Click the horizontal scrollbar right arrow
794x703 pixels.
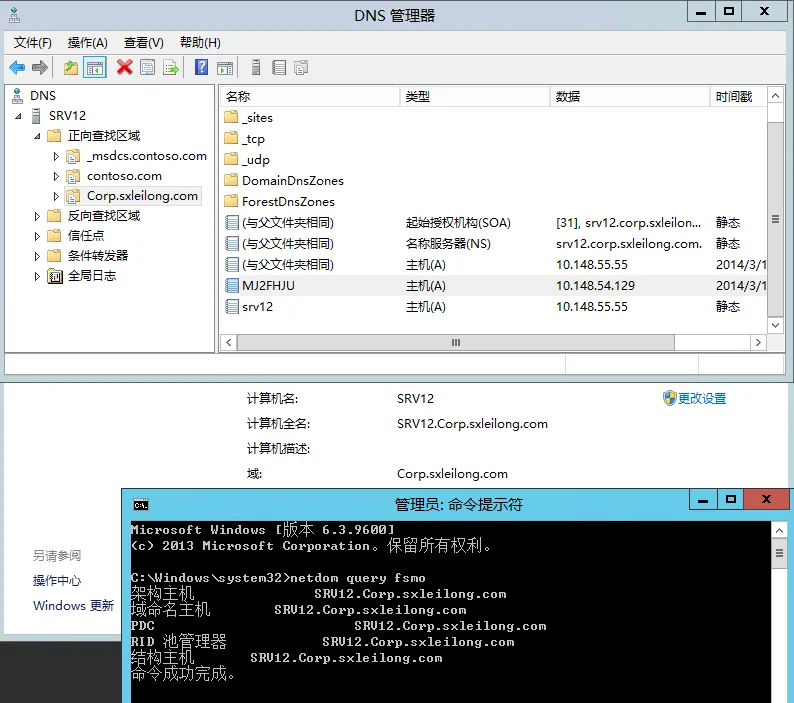(758, 342)
